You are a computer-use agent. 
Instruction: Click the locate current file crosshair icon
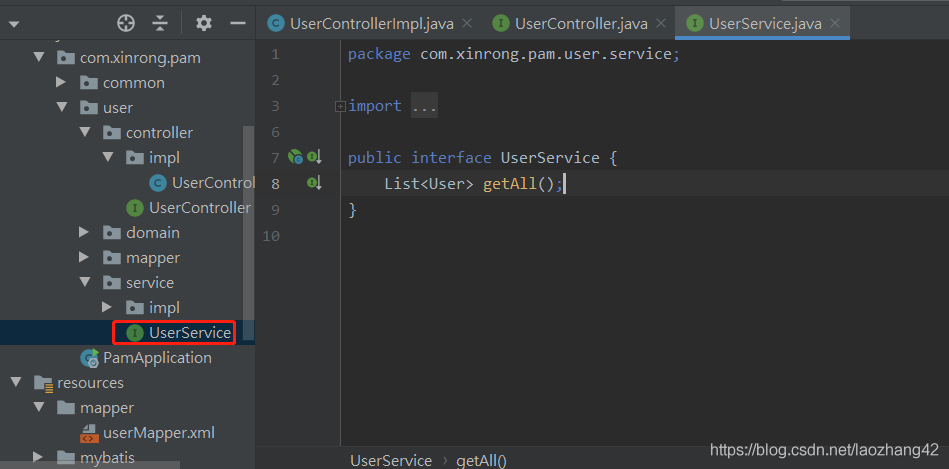point(126,23)
